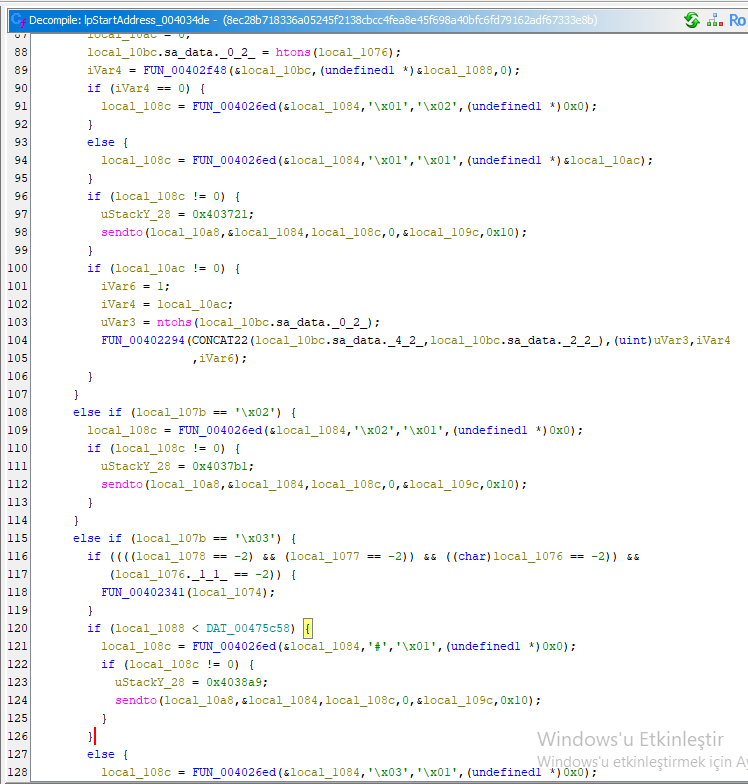Select the sendto call on line 124
The height and width of the screenshot is (784, 748).
coord(136,700)
